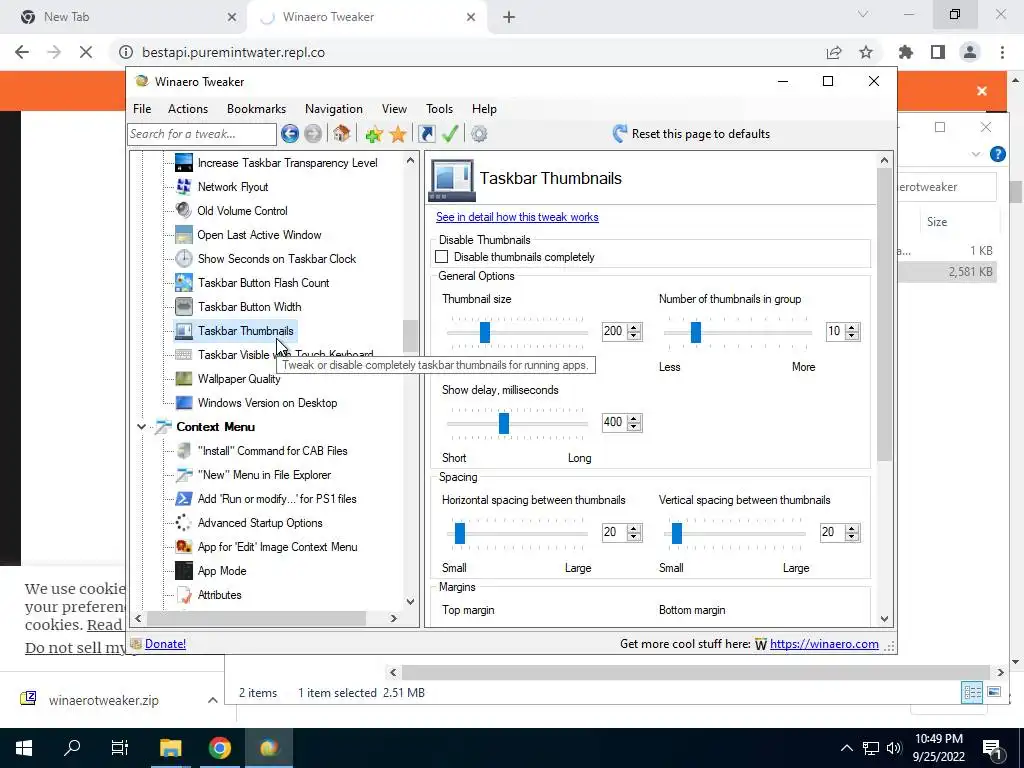Open the https://winaero.com link
The height and width of the screenshot is (768, 1024).
pyautogui.click(x=824, y=644)
